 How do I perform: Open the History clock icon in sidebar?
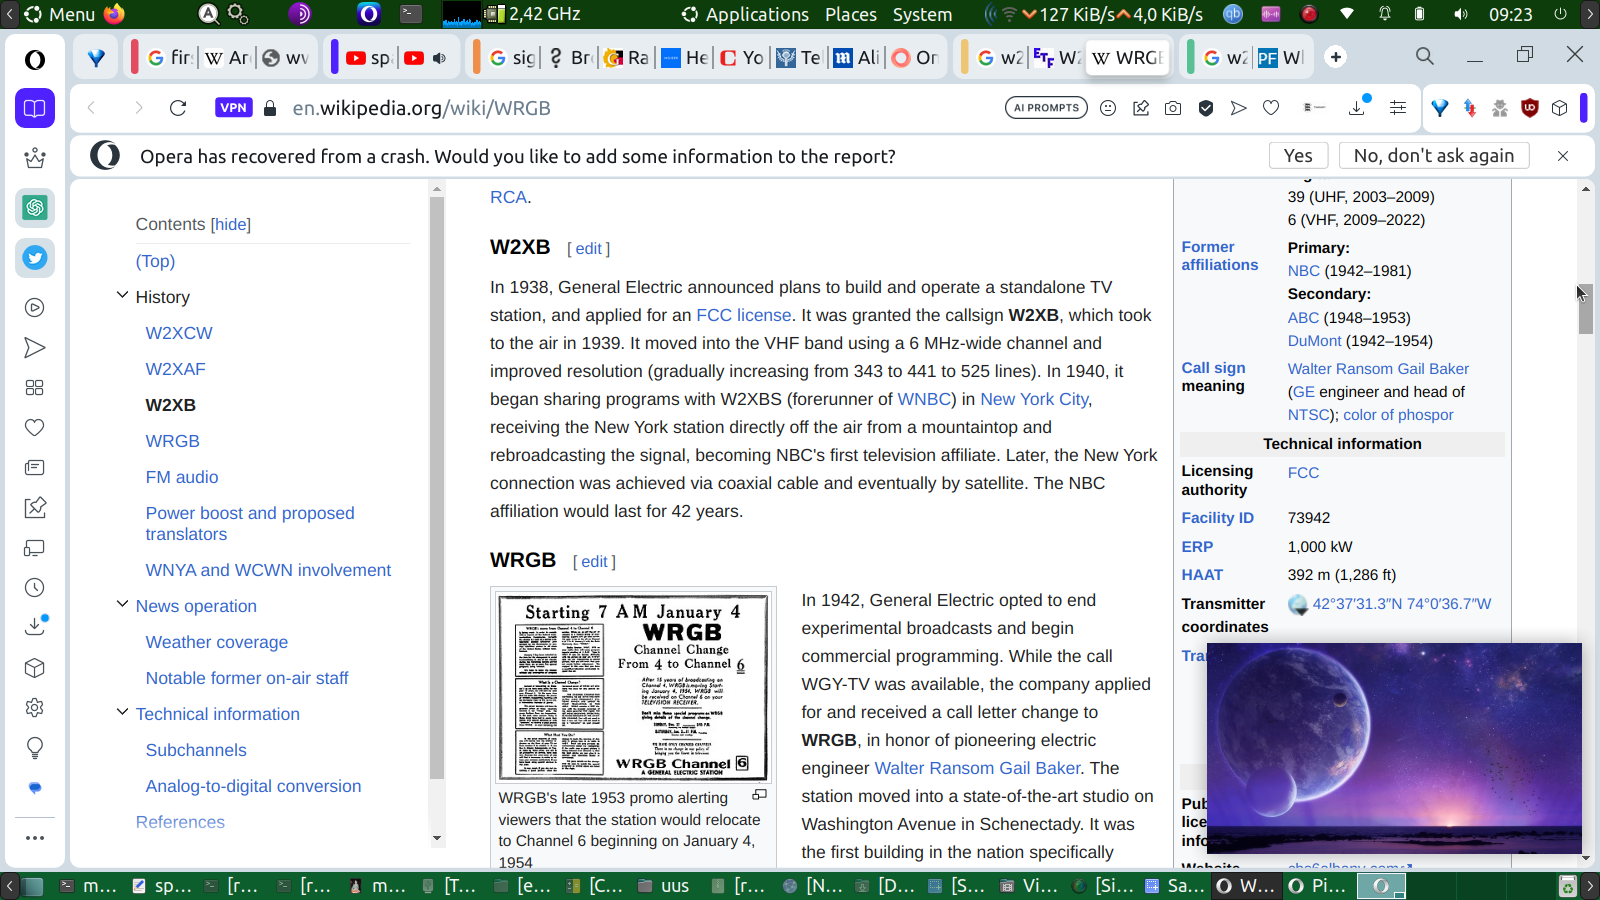click(35, 588)
